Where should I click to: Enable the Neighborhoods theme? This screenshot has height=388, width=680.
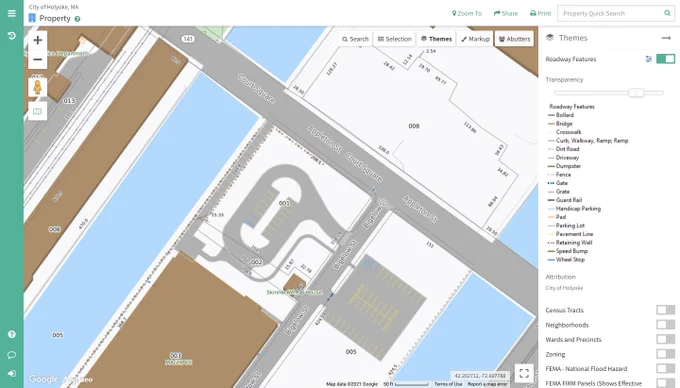[665, 324]
